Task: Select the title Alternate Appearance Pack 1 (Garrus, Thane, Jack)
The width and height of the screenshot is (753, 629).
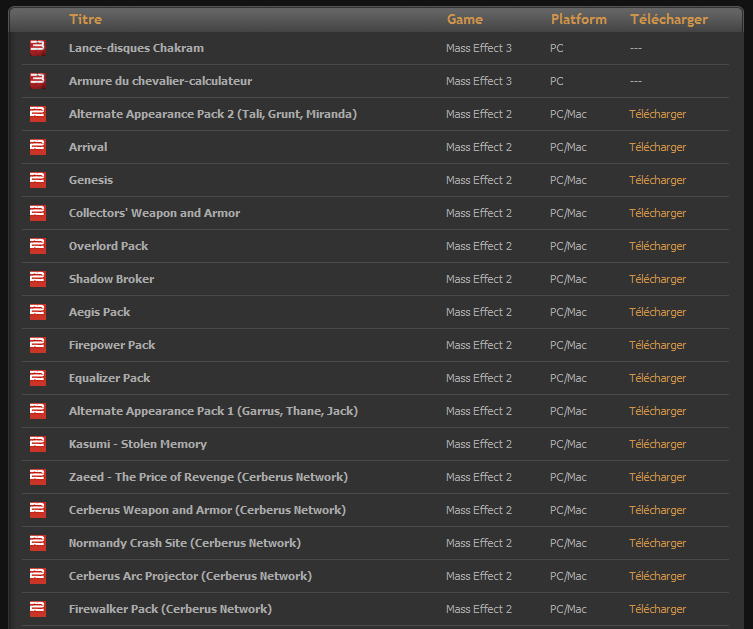Action: (213, 411)
